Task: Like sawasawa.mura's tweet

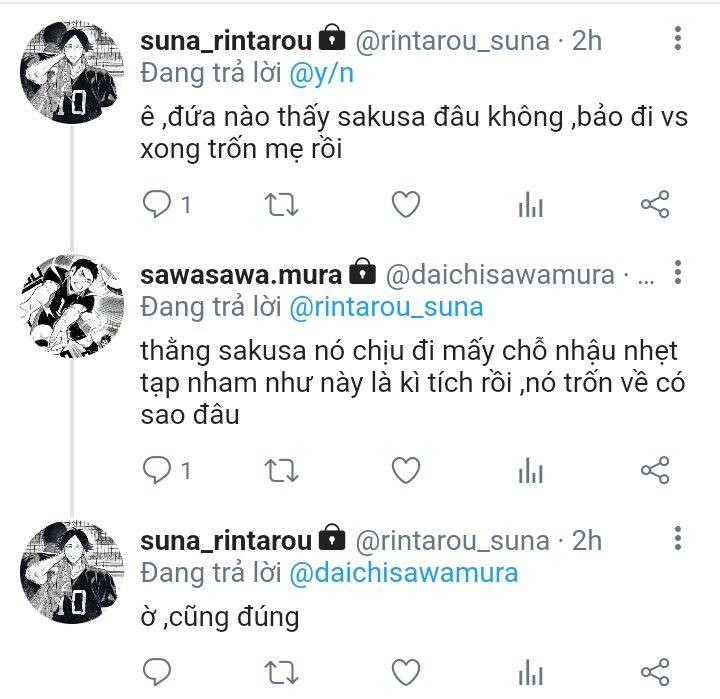Action: tap(405, 469)
